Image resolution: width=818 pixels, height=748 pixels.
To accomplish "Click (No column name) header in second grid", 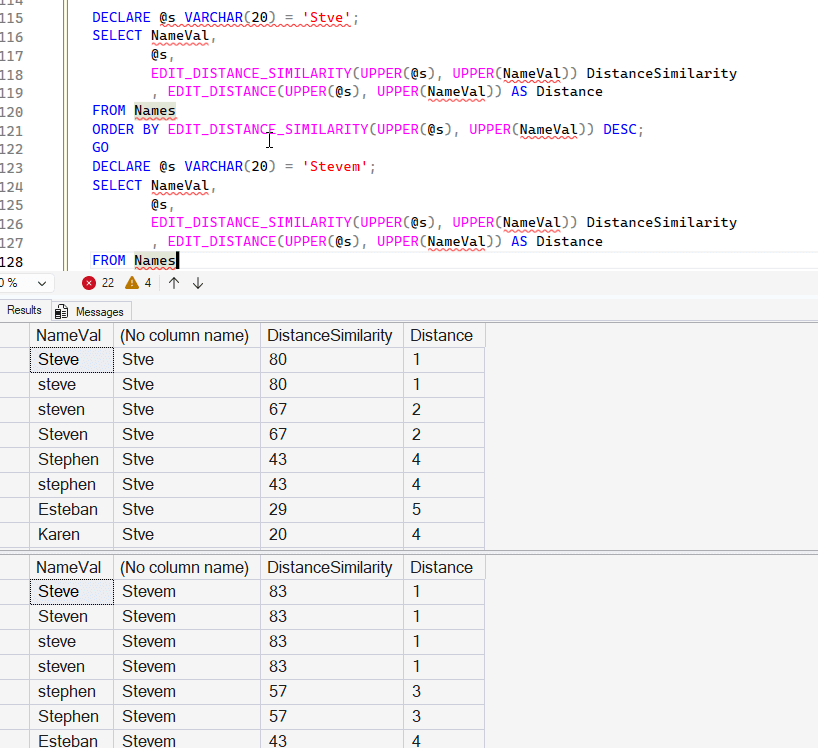I will click(184, 567).
